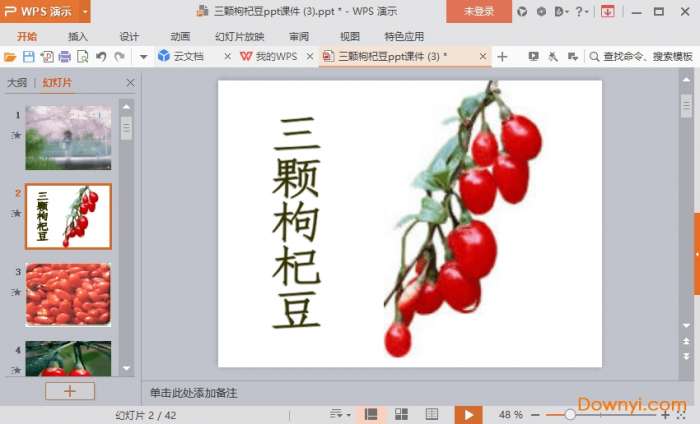The image size is (700, 424).
Task: Switch to slide sorter view icon
Action: [401, 415]
